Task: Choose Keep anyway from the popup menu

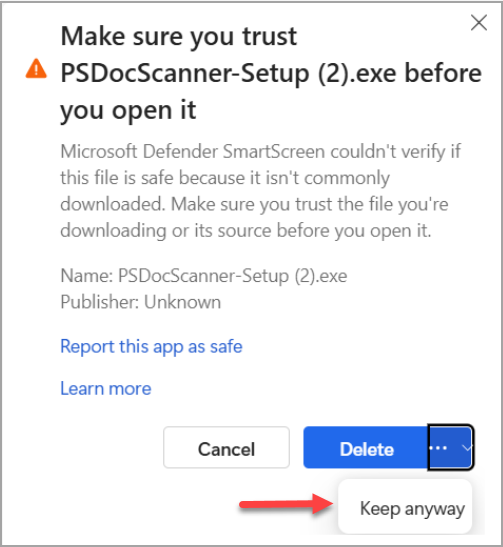Action: (x=412, y=509)
